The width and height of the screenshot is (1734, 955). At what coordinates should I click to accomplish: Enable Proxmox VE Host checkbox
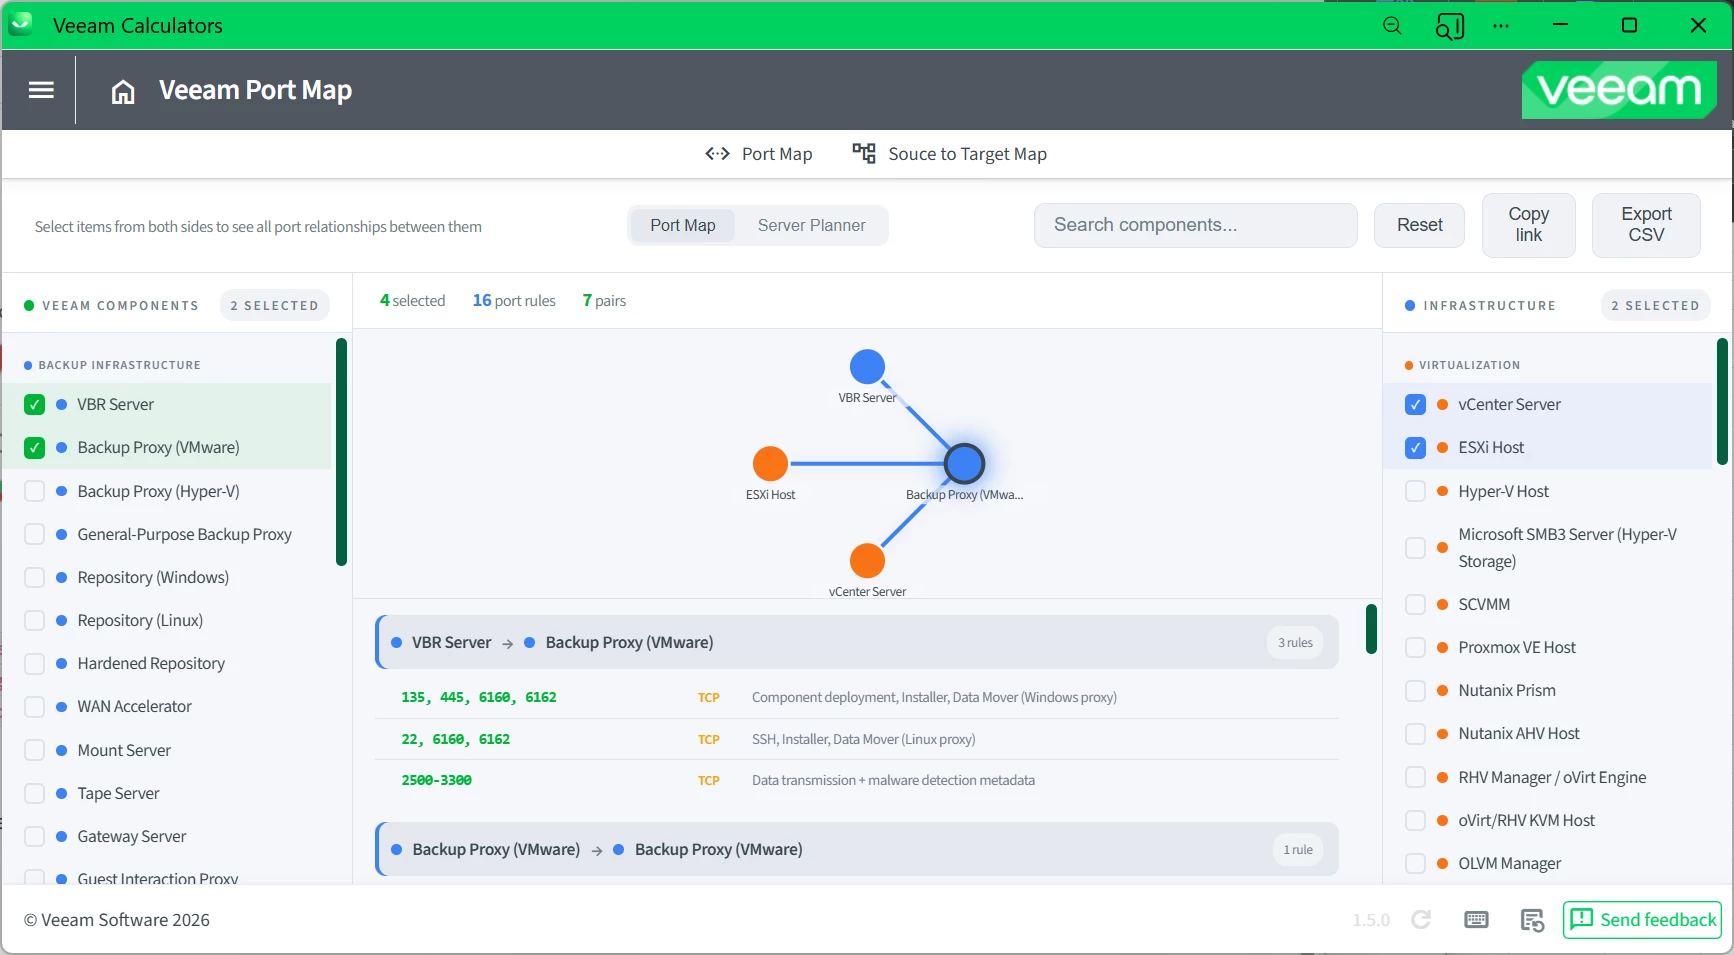tap(1415, 647)
